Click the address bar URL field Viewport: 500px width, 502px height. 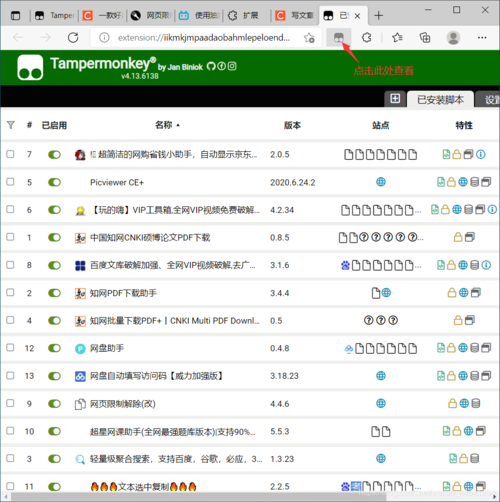coord(204,38)
